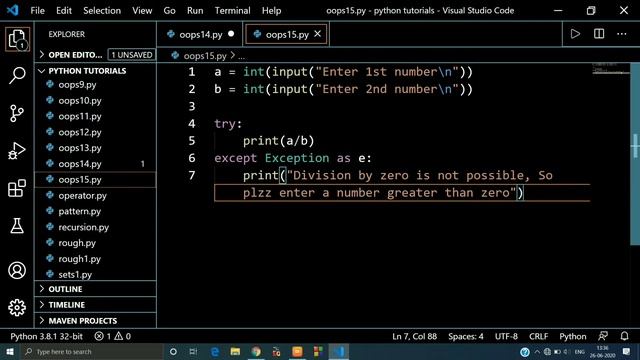Open the Run menu
Viewport: 640px width, 360px height.
[x=195, y=10]
